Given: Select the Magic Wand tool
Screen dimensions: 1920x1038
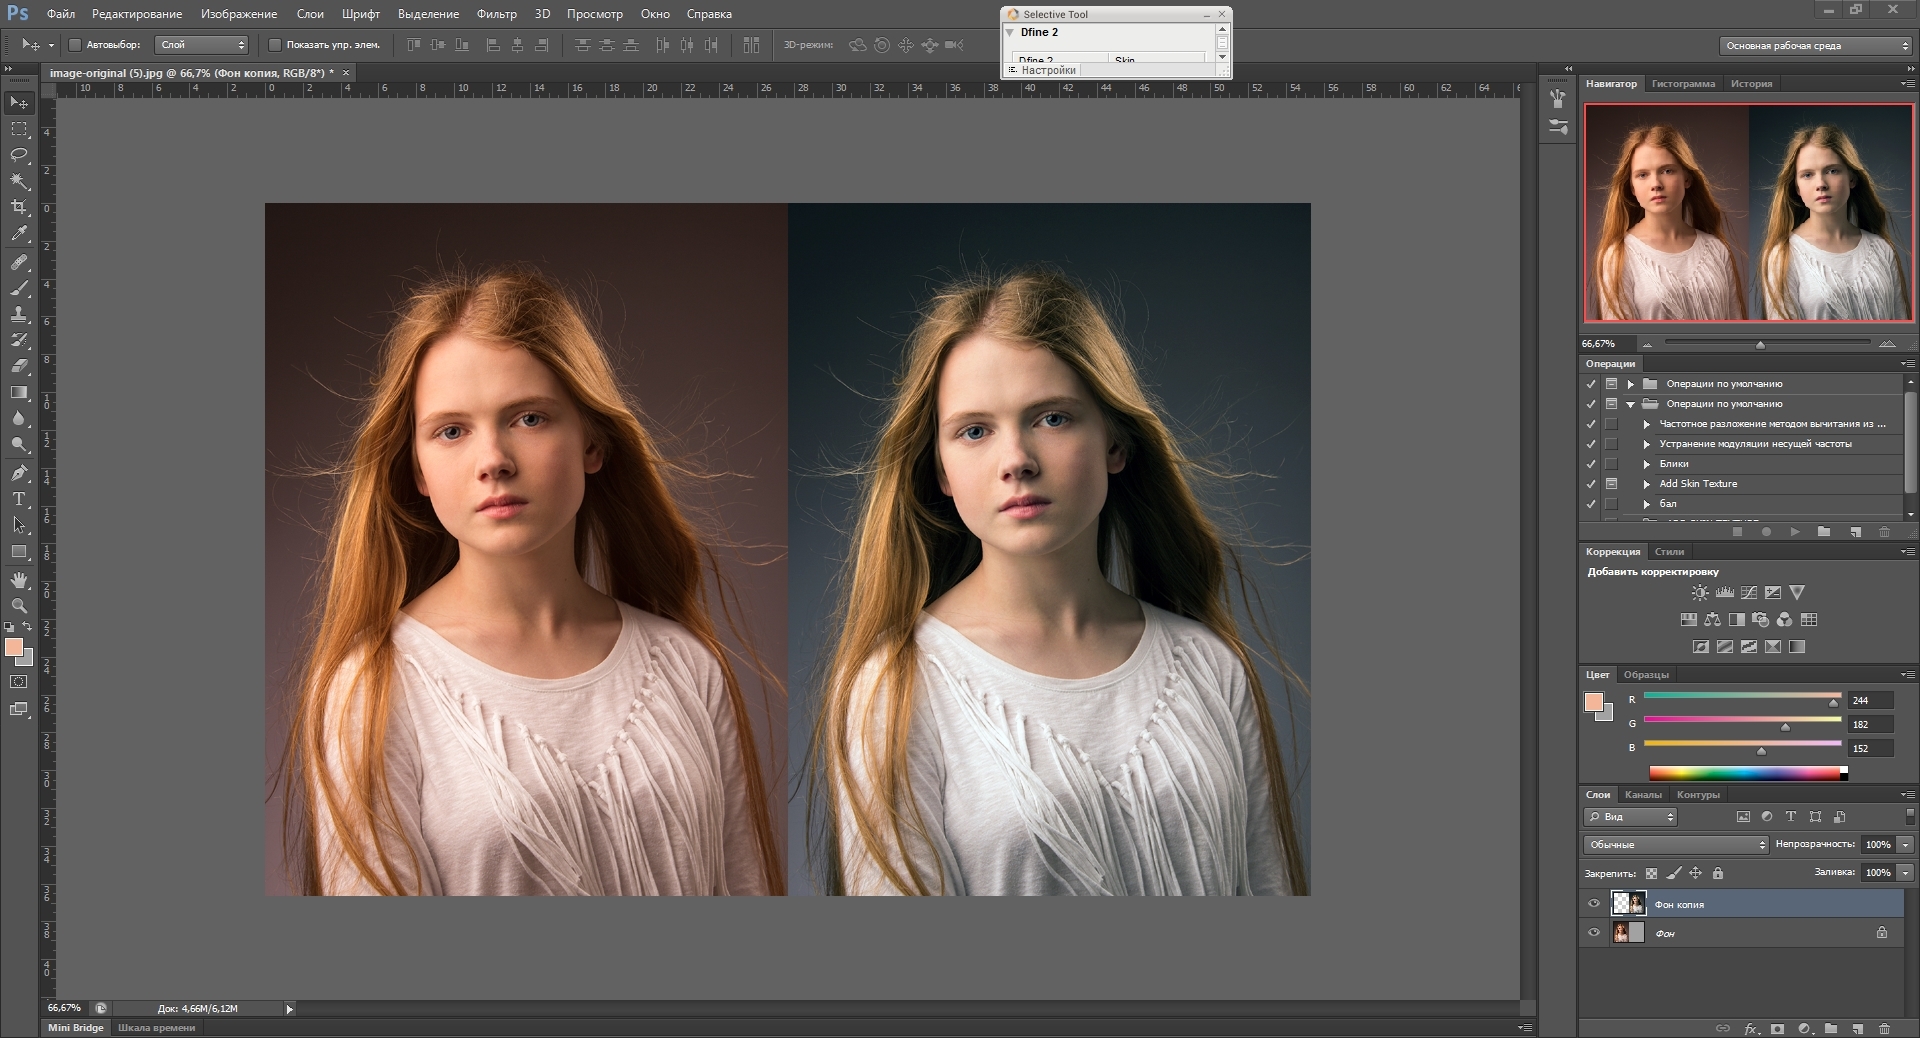Looking at the screenshot, I should (x=19, y=181).
